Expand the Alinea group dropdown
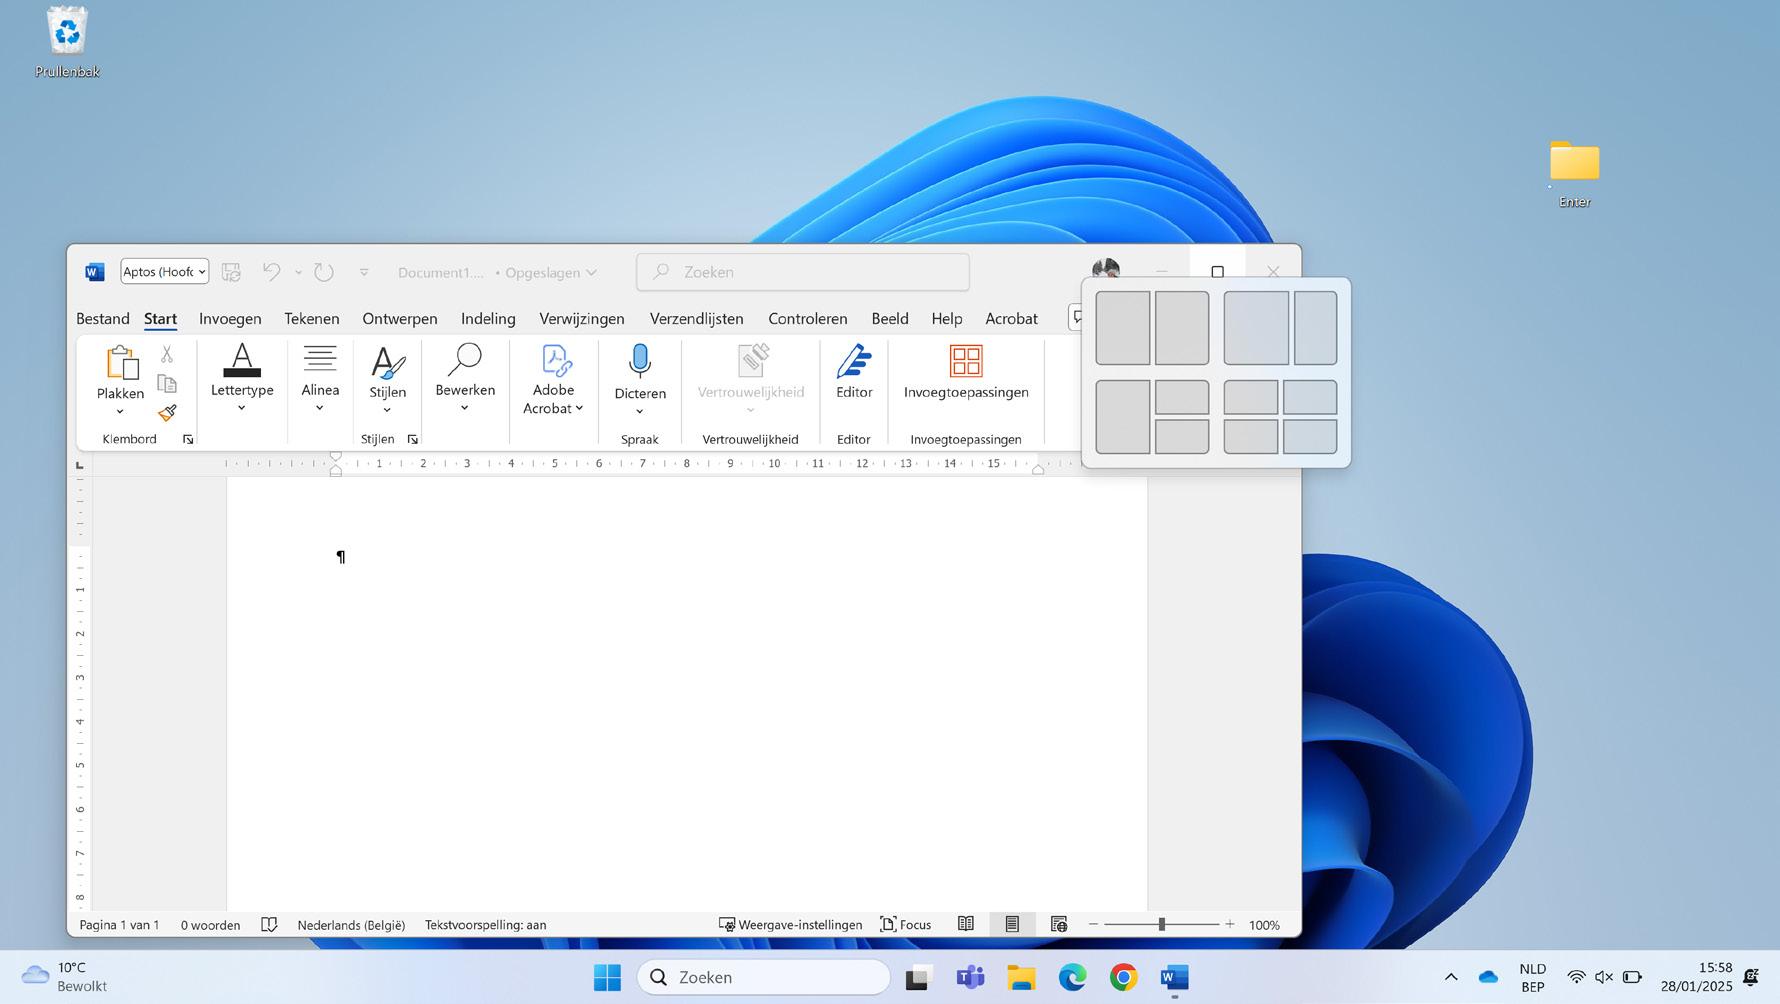 (320, 408)
